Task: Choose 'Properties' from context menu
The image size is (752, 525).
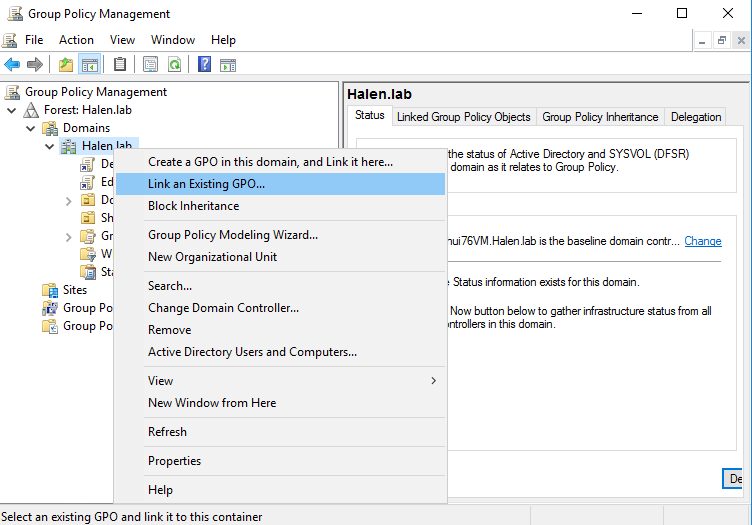Action: pyautogui.click(x=281, y=461)
